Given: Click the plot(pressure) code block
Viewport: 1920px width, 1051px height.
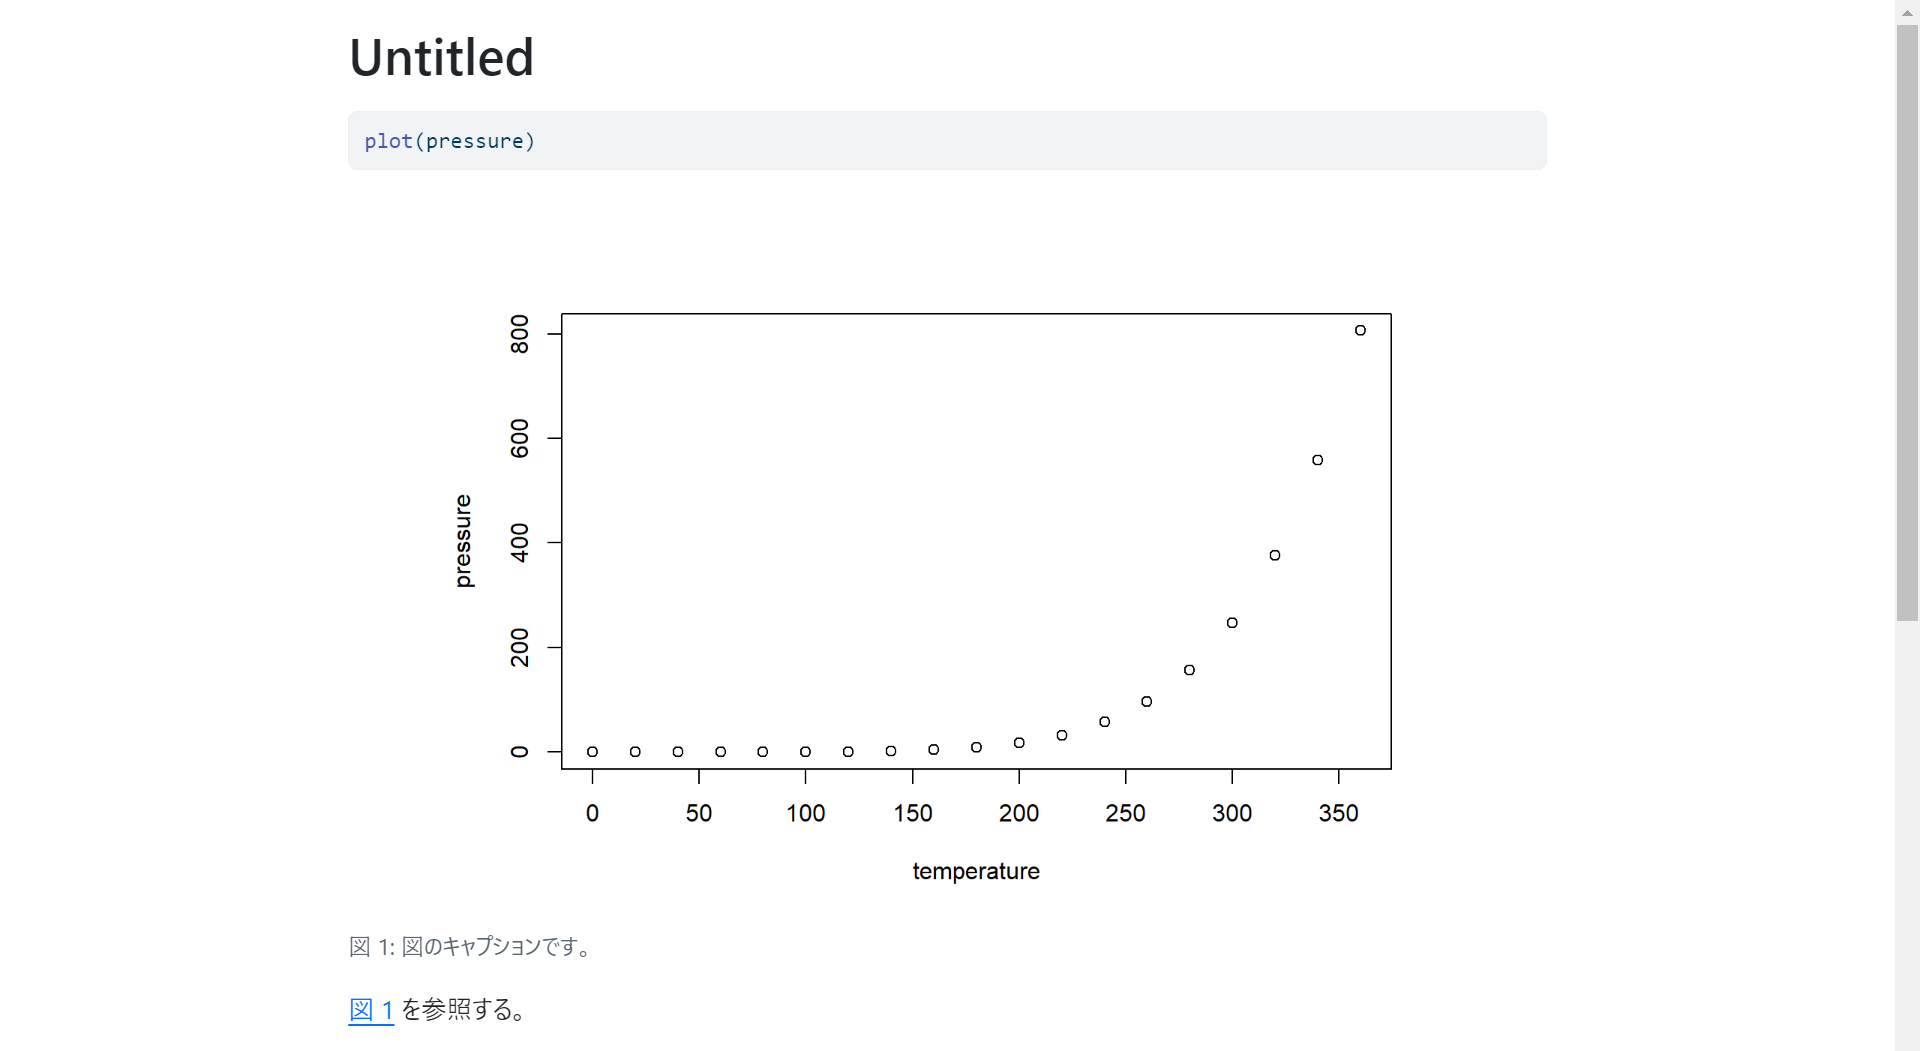Looking at the screenshot, I should pos(946,141).
